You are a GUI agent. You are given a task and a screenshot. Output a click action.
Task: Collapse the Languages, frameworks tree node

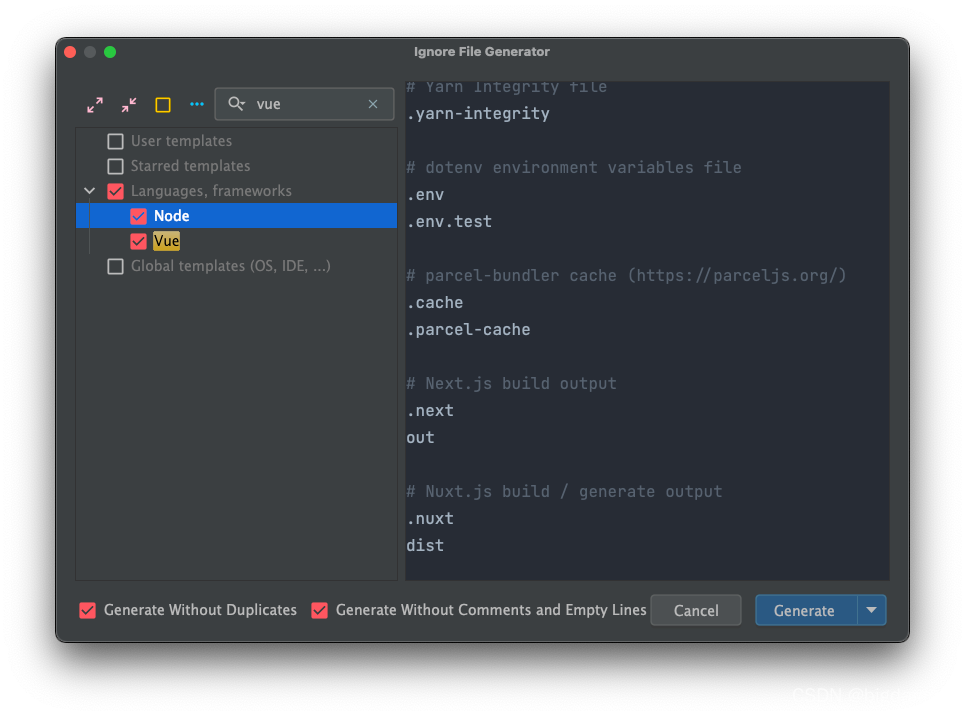tap(90, 191)
